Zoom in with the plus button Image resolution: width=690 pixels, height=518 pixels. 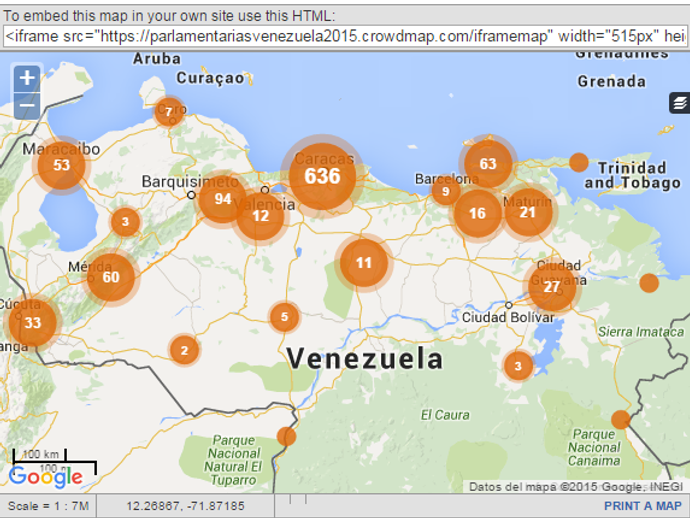27,78
